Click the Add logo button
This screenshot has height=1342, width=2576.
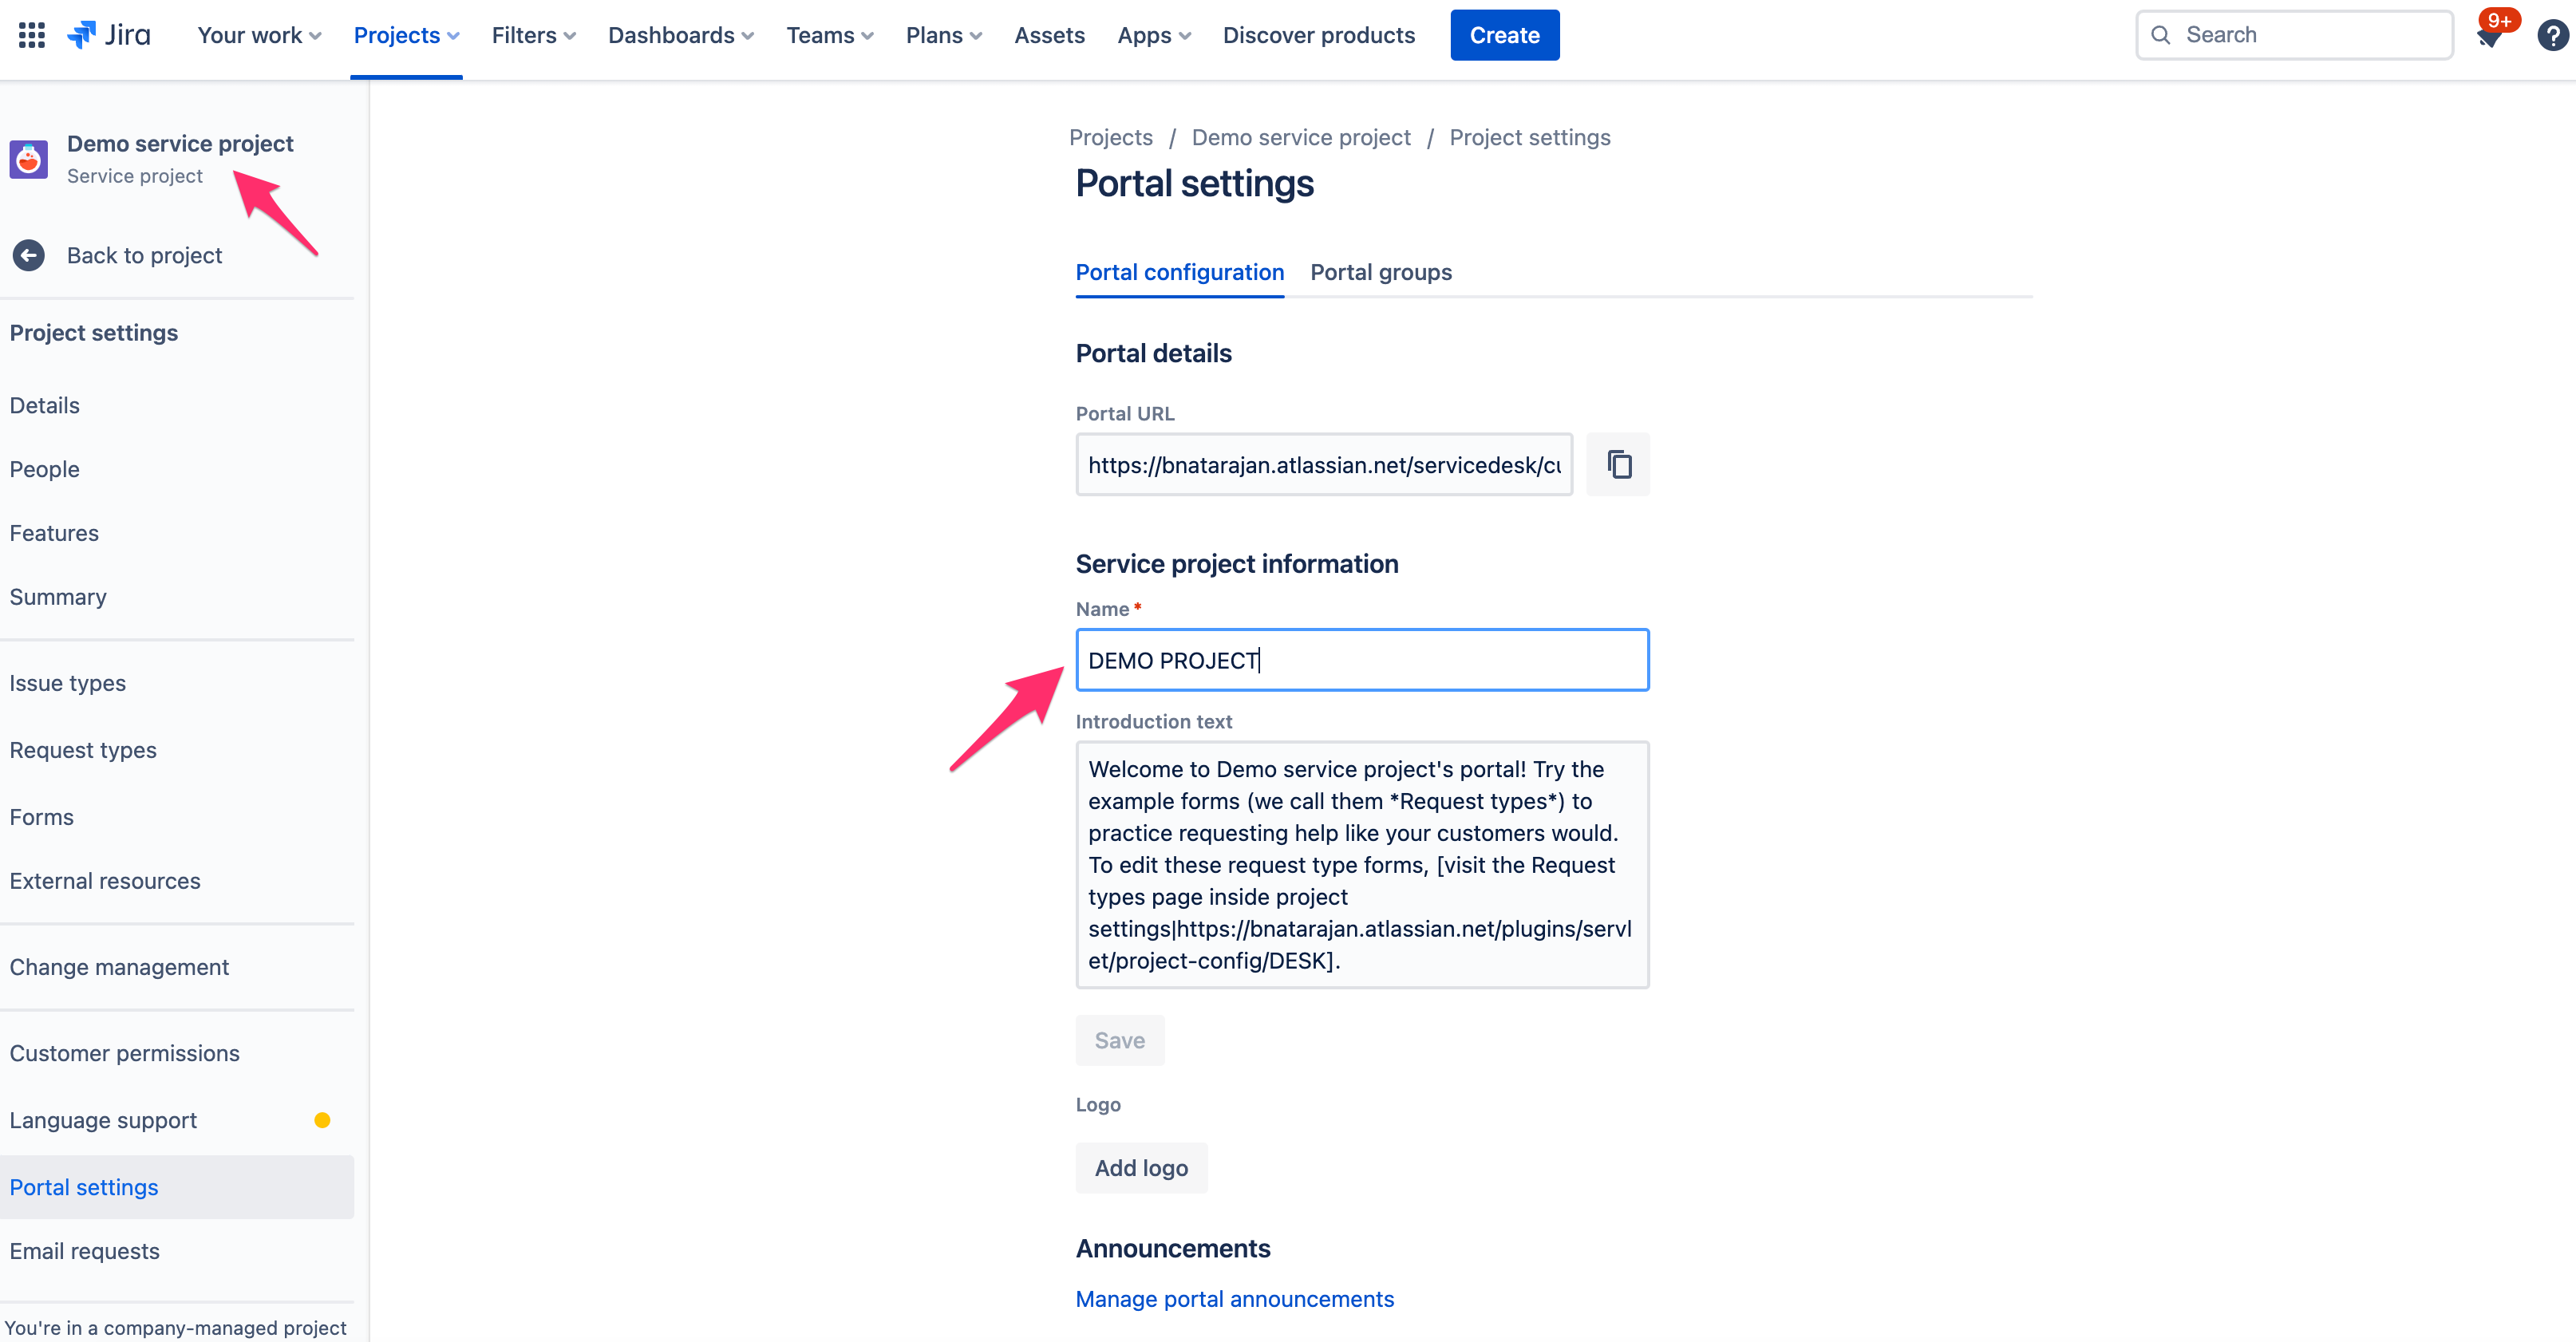tap(1141, 1167)
